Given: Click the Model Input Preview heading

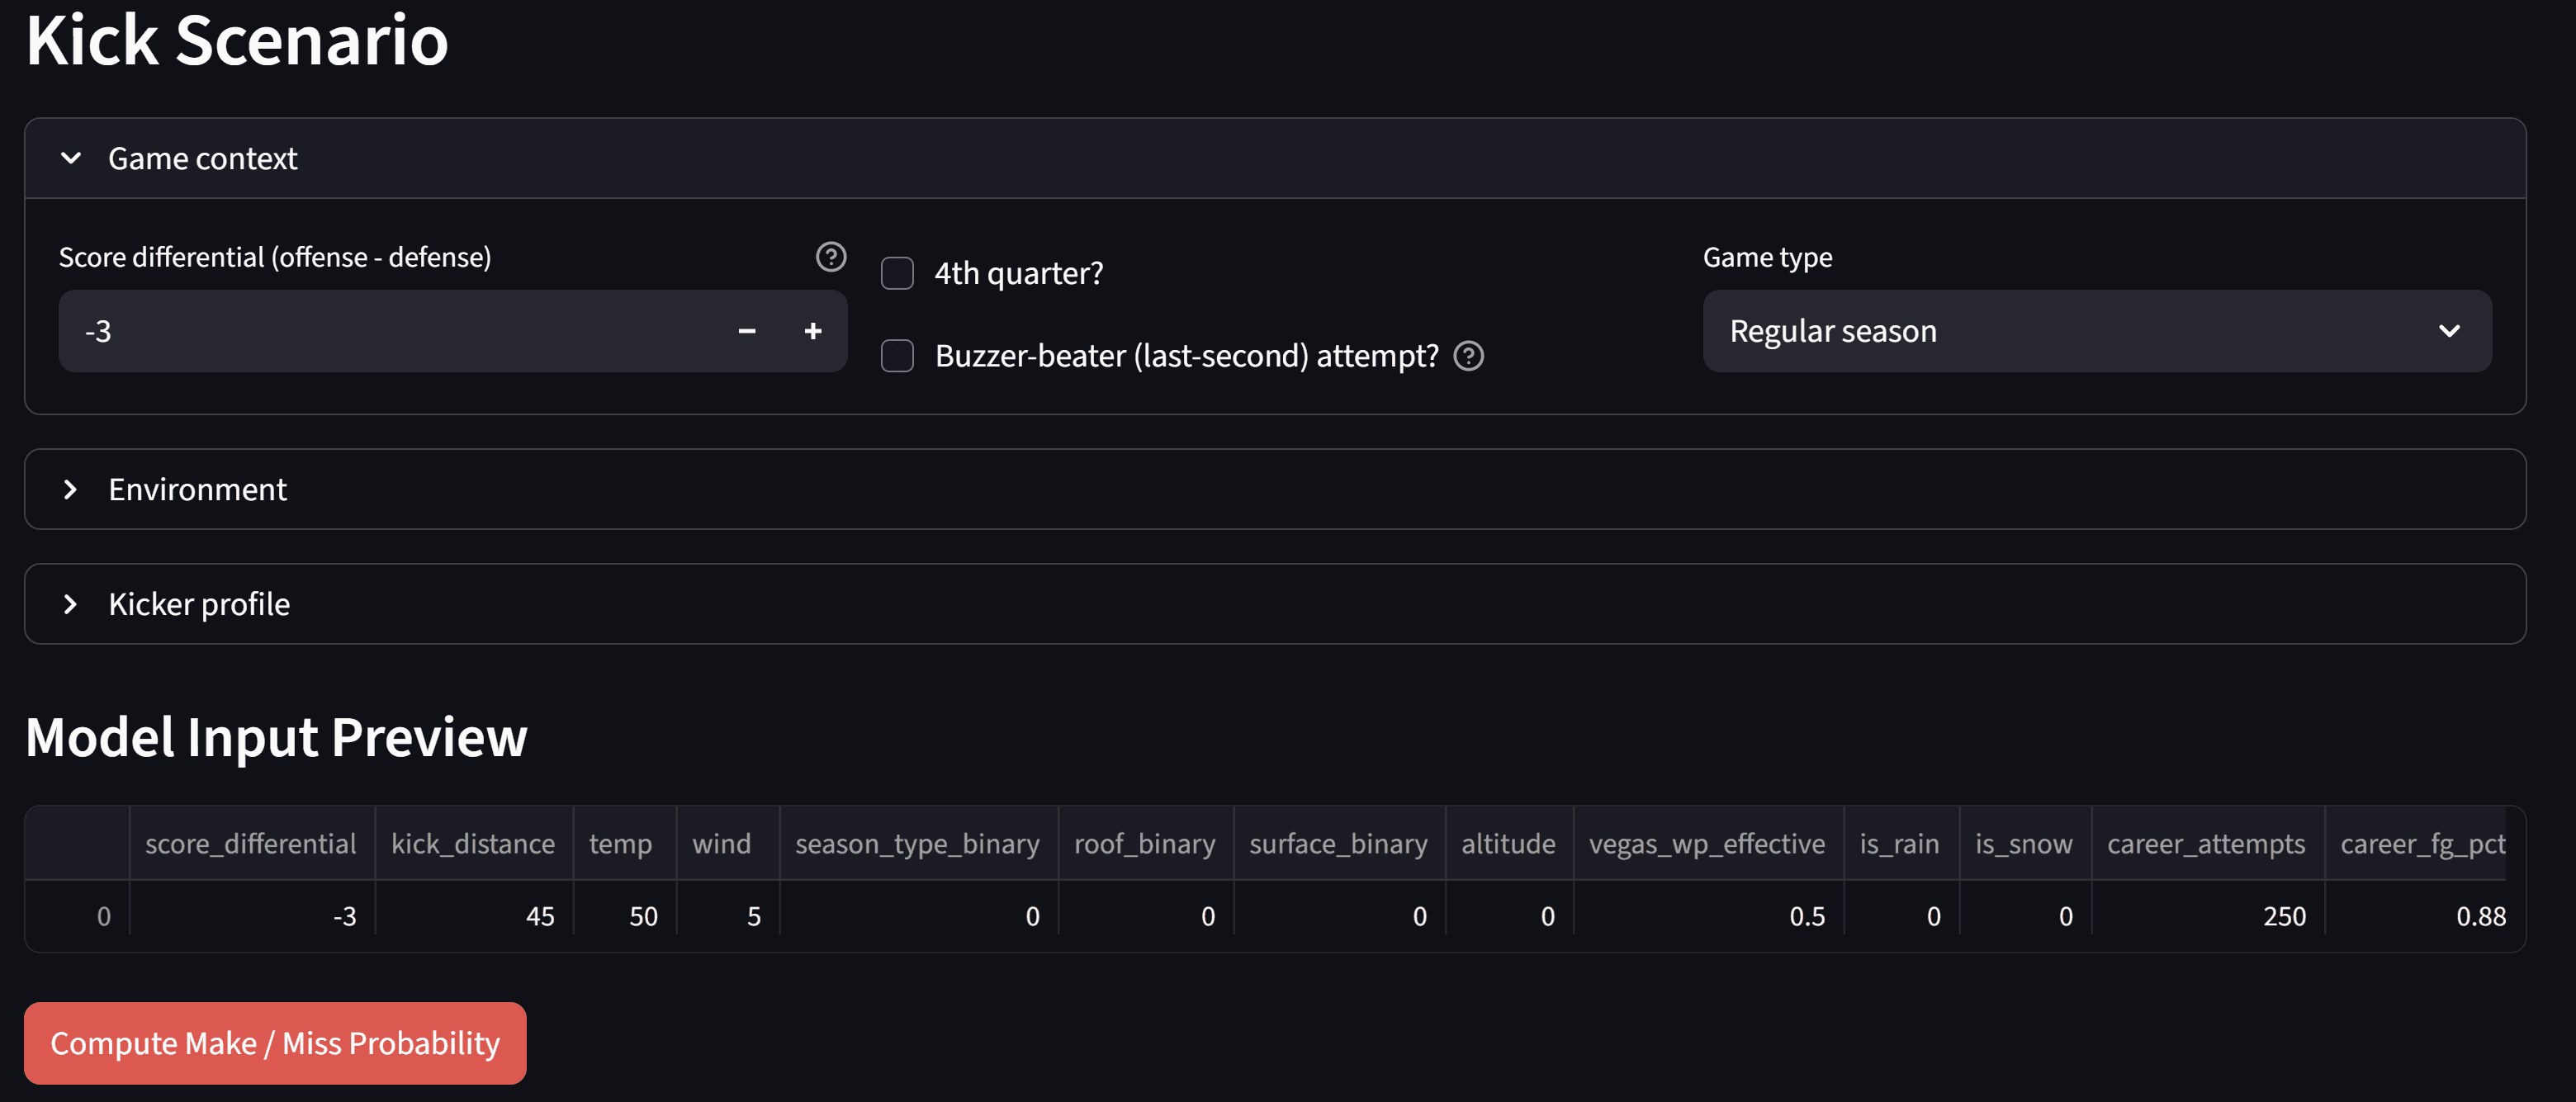Looking at the screenshot, I should [276, 738].
